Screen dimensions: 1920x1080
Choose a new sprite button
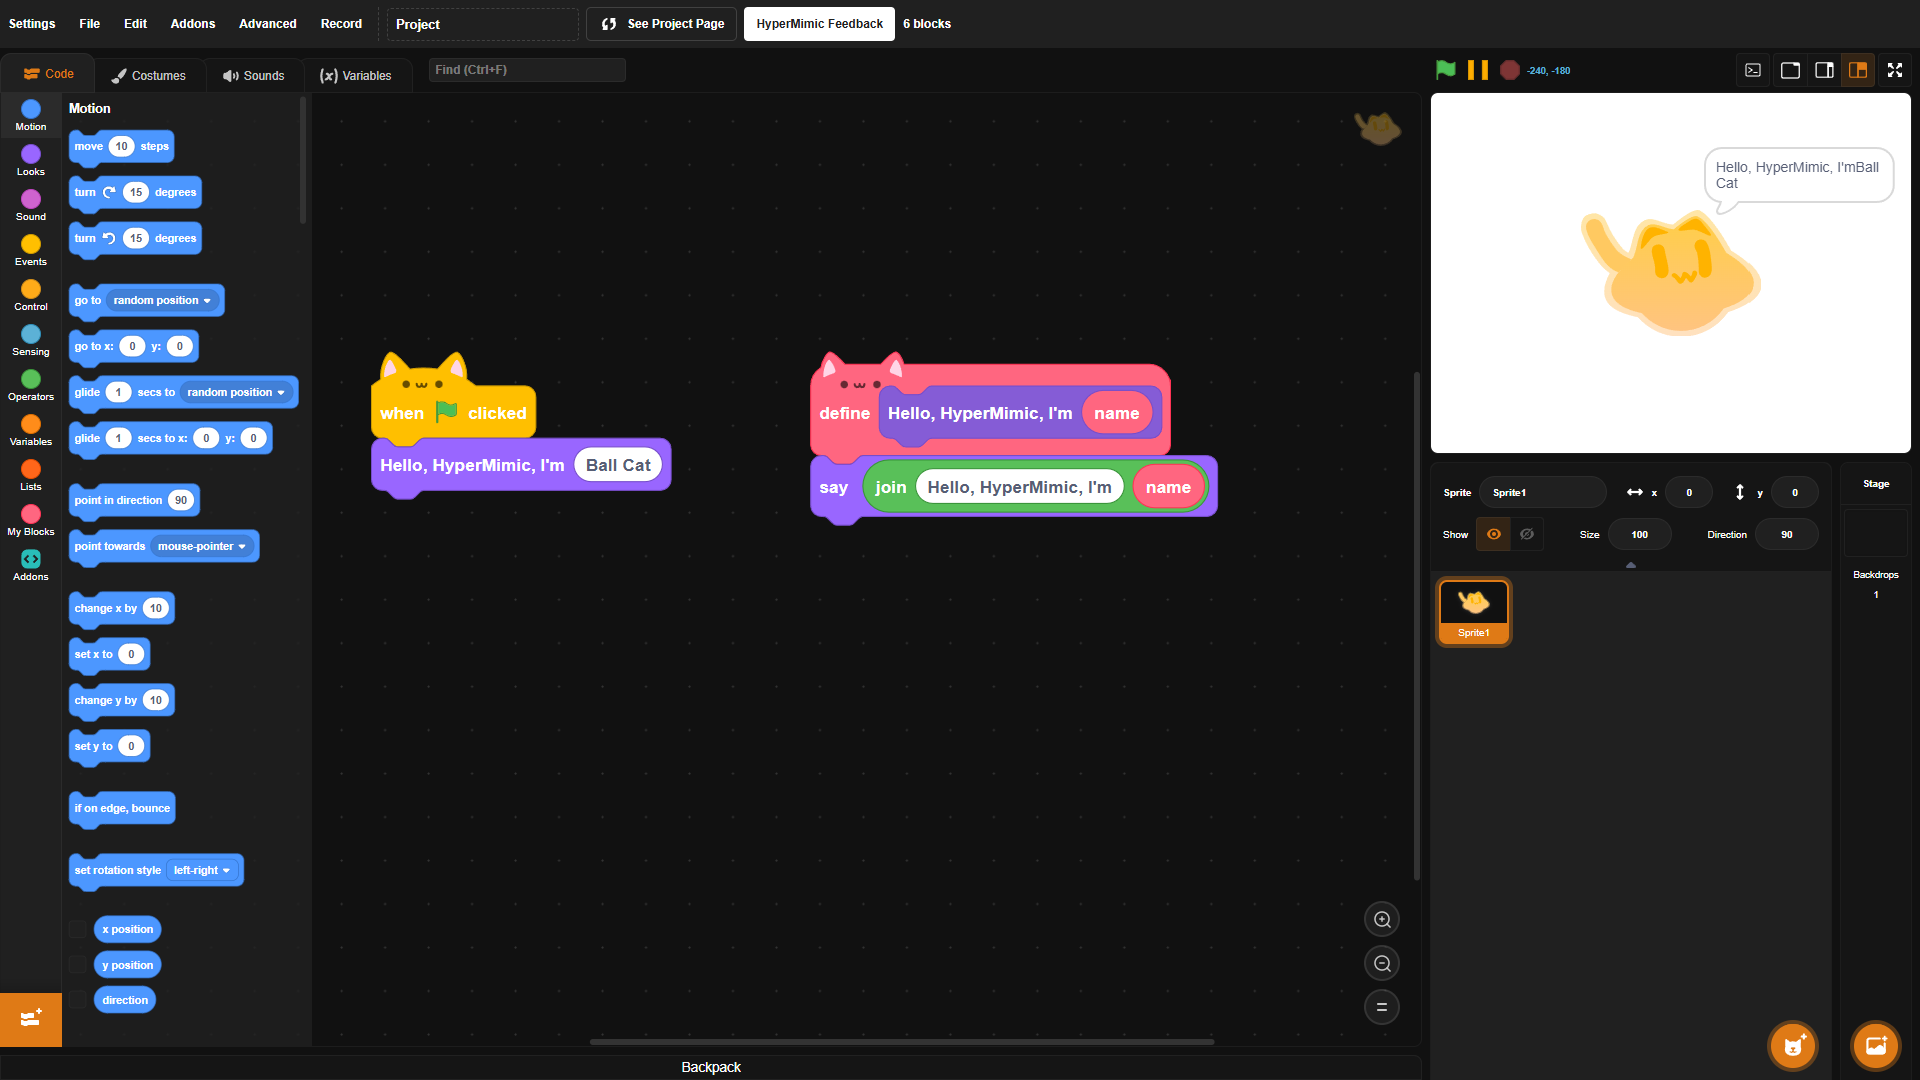1793,1046
